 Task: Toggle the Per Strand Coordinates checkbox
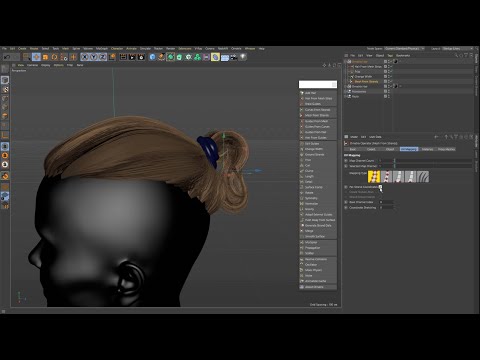tap(380, 187)
